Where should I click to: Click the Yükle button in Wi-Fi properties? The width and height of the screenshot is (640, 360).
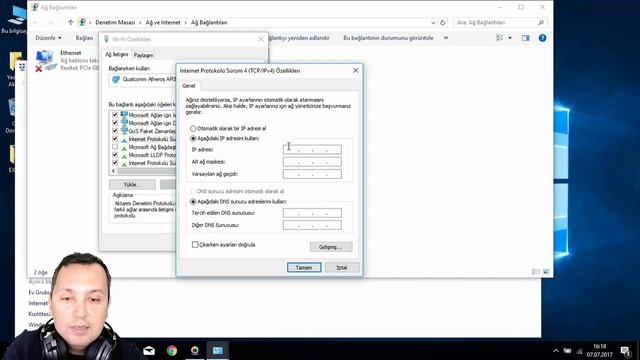[x=132, y=184]
